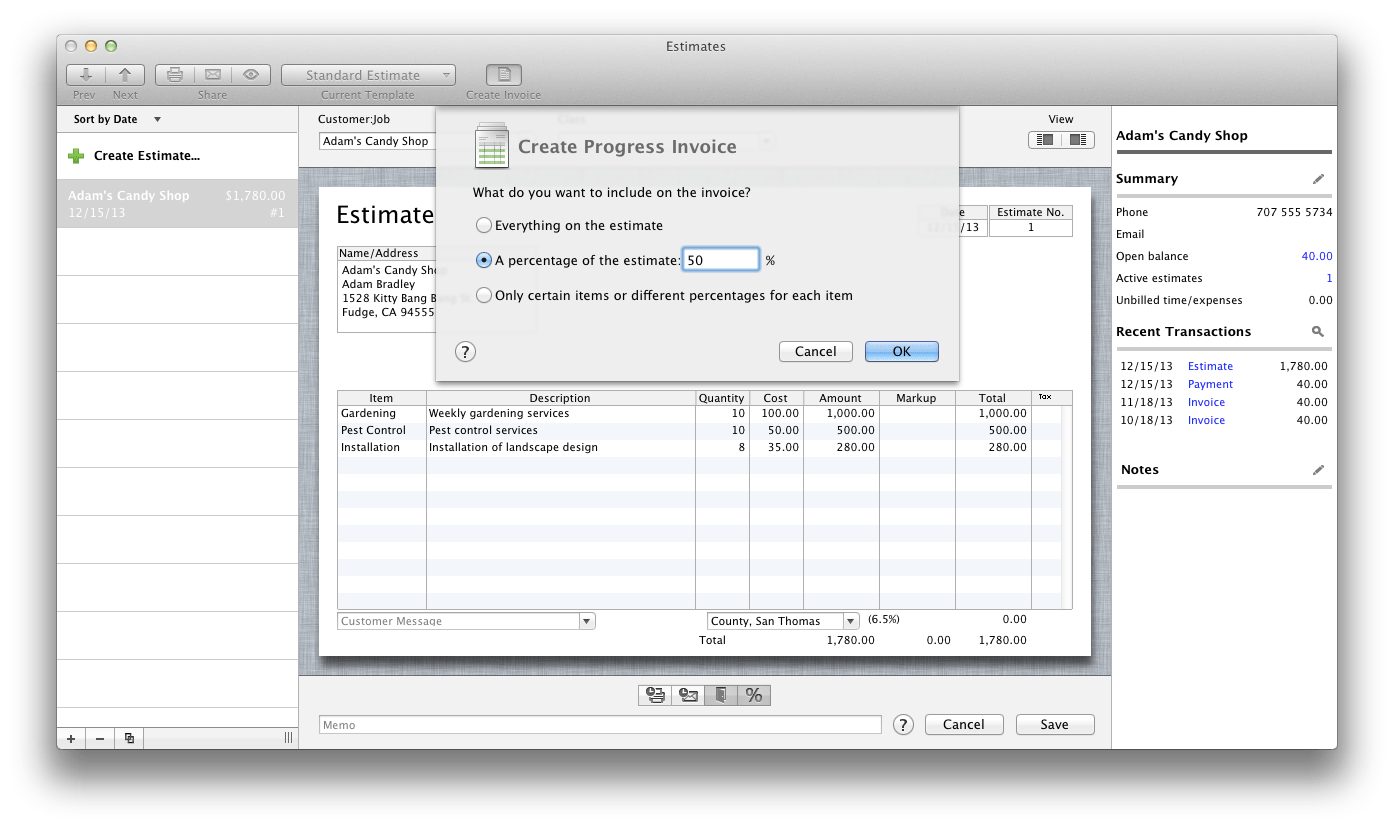
Task: Cancel the Create Progress Invoice dialog
Action: (x=815, y=351)
